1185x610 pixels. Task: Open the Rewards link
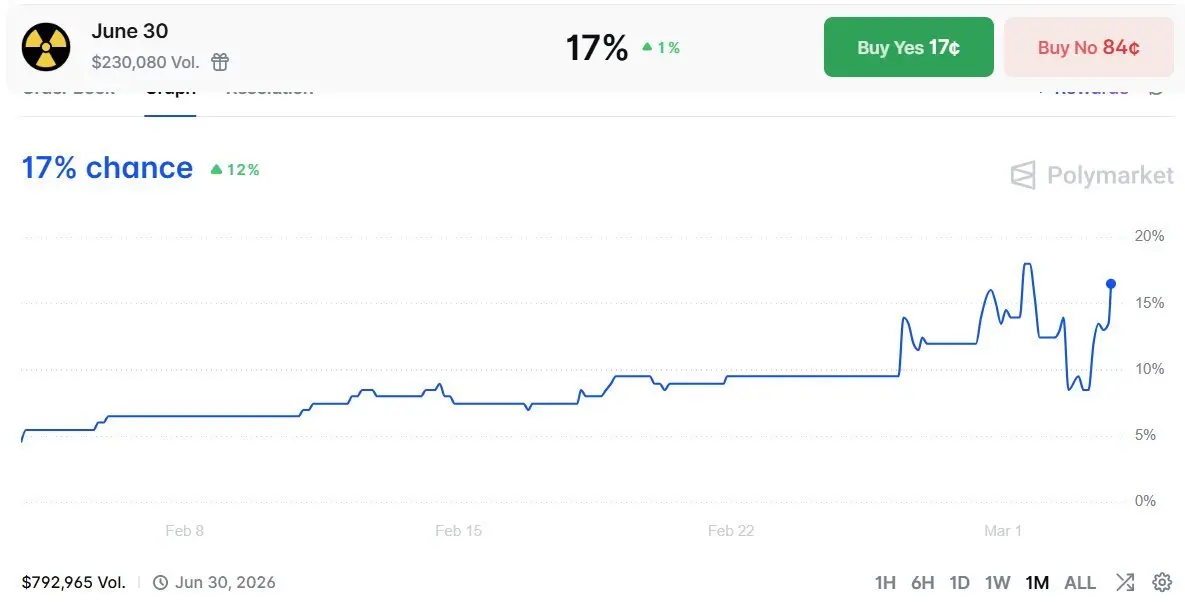[x=1090, y=92]
